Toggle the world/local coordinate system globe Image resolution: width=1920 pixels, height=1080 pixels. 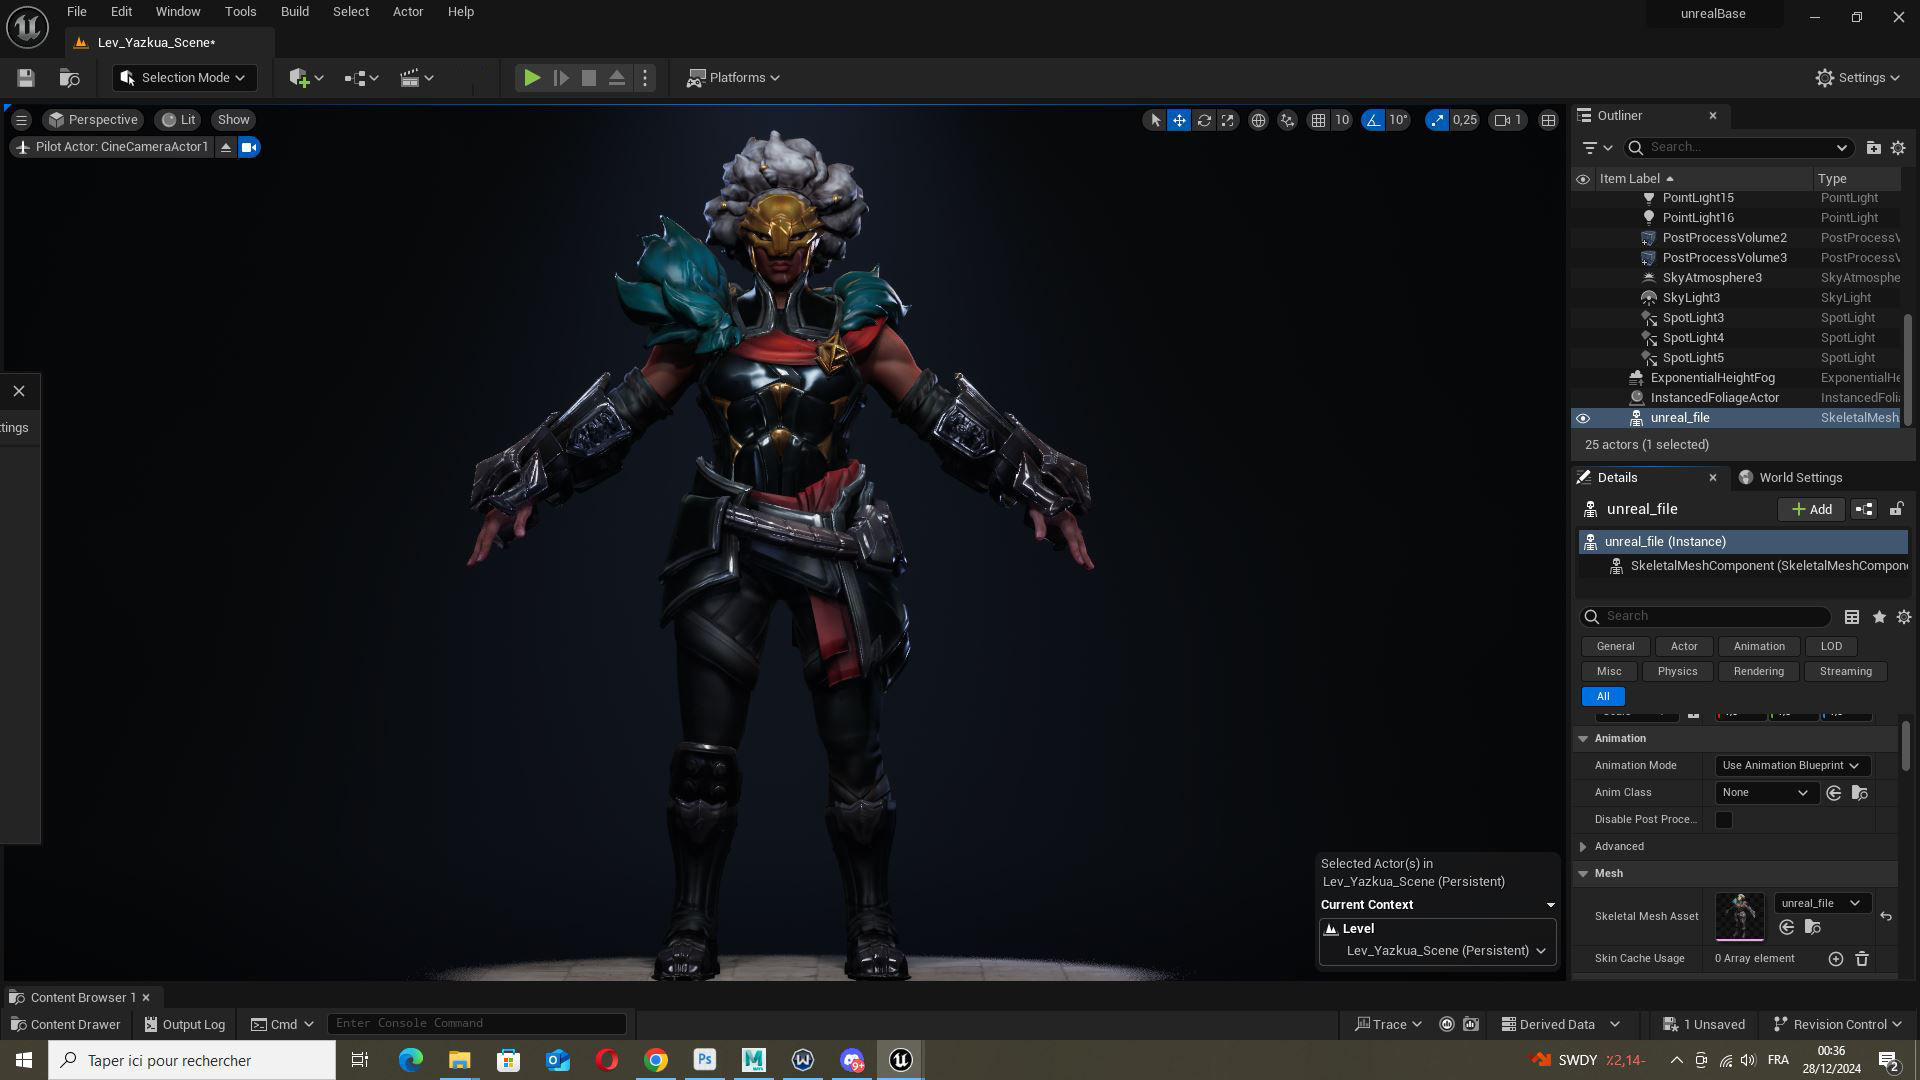[x=1258, y=120]
